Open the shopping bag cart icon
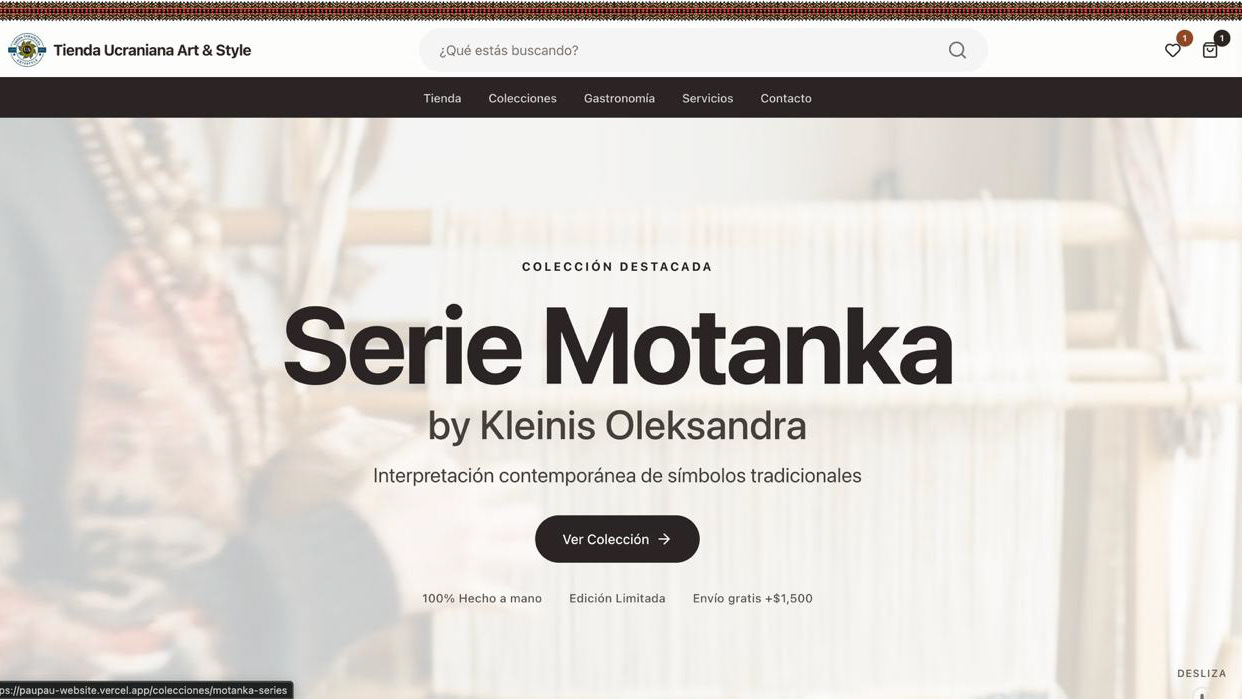 pyautogui.click(x=1210, y=51)
